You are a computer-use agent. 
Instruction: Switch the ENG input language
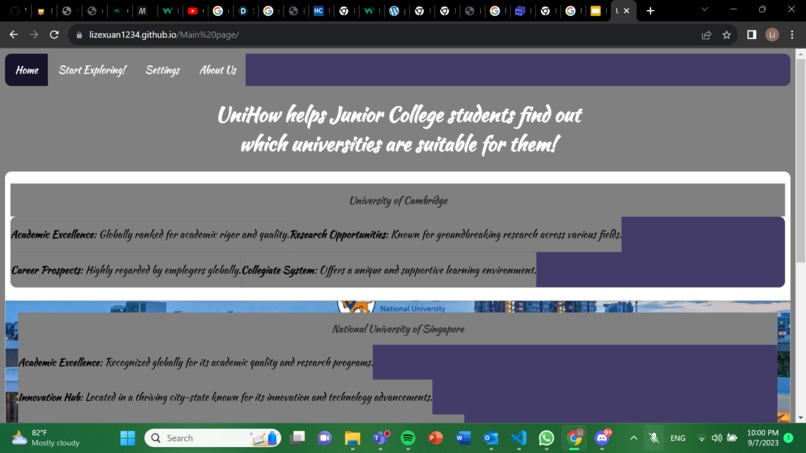[x=677, y=438]
